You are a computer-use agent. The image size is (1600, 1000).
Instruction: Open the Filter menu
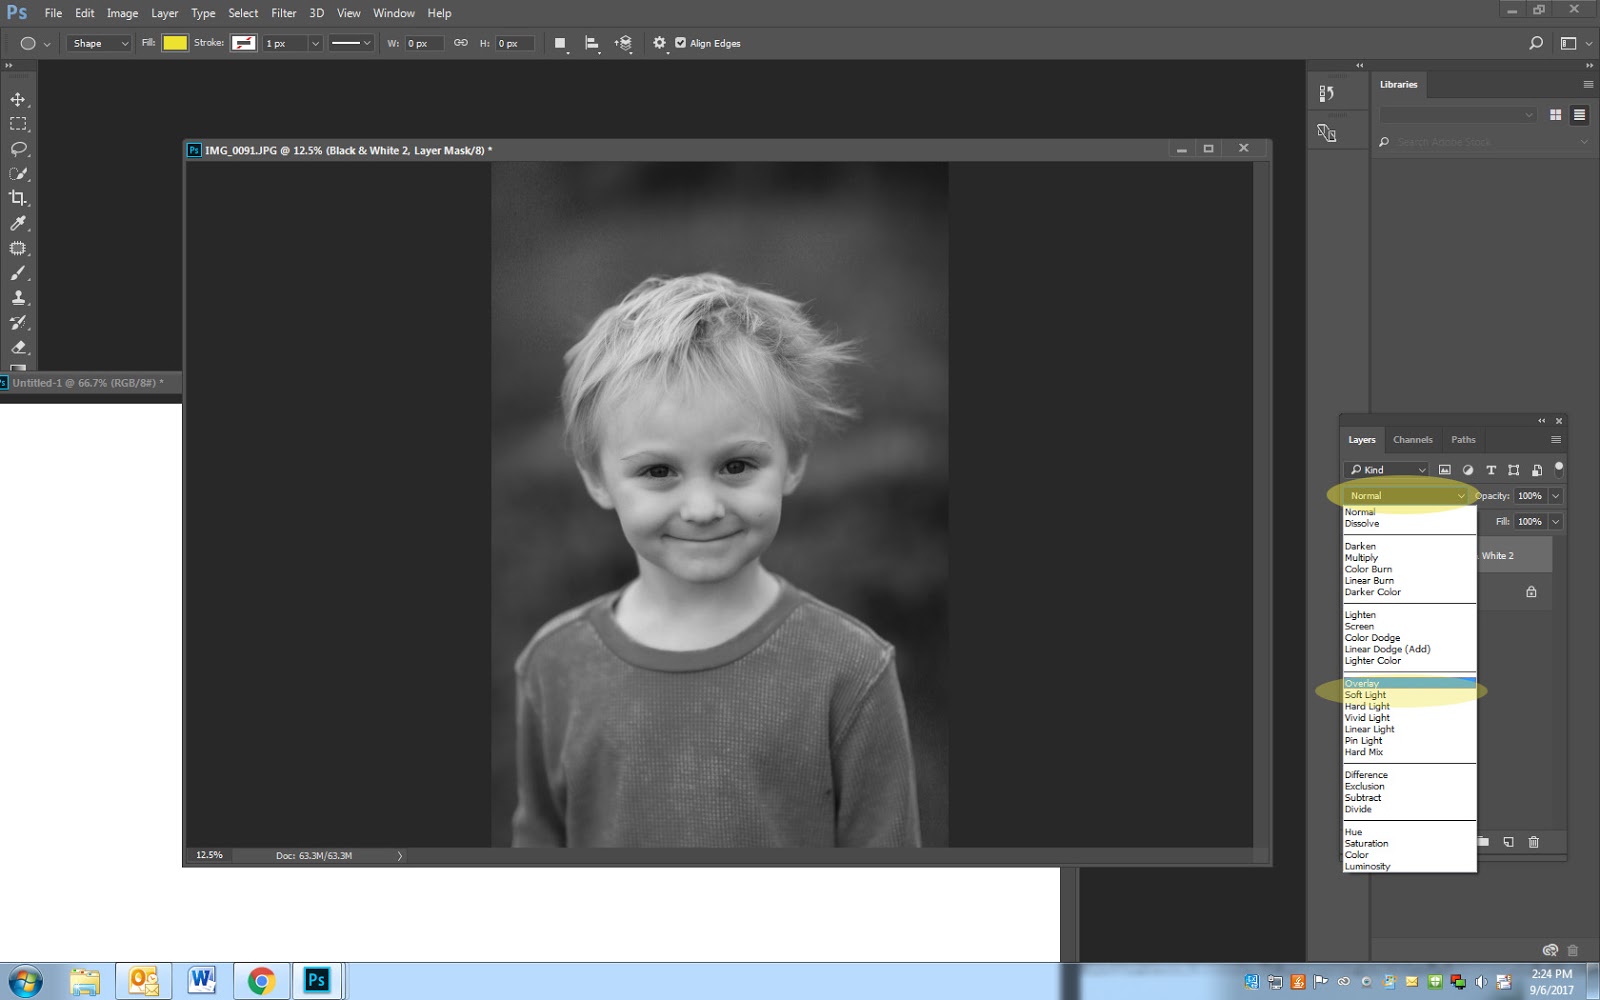[x=284, y=13]
